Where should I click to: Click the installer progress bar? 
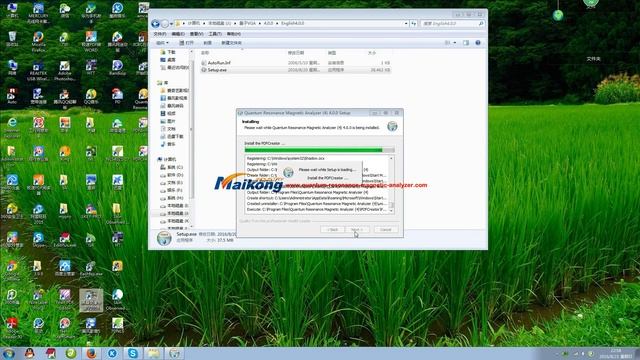(x=319, y=150)
